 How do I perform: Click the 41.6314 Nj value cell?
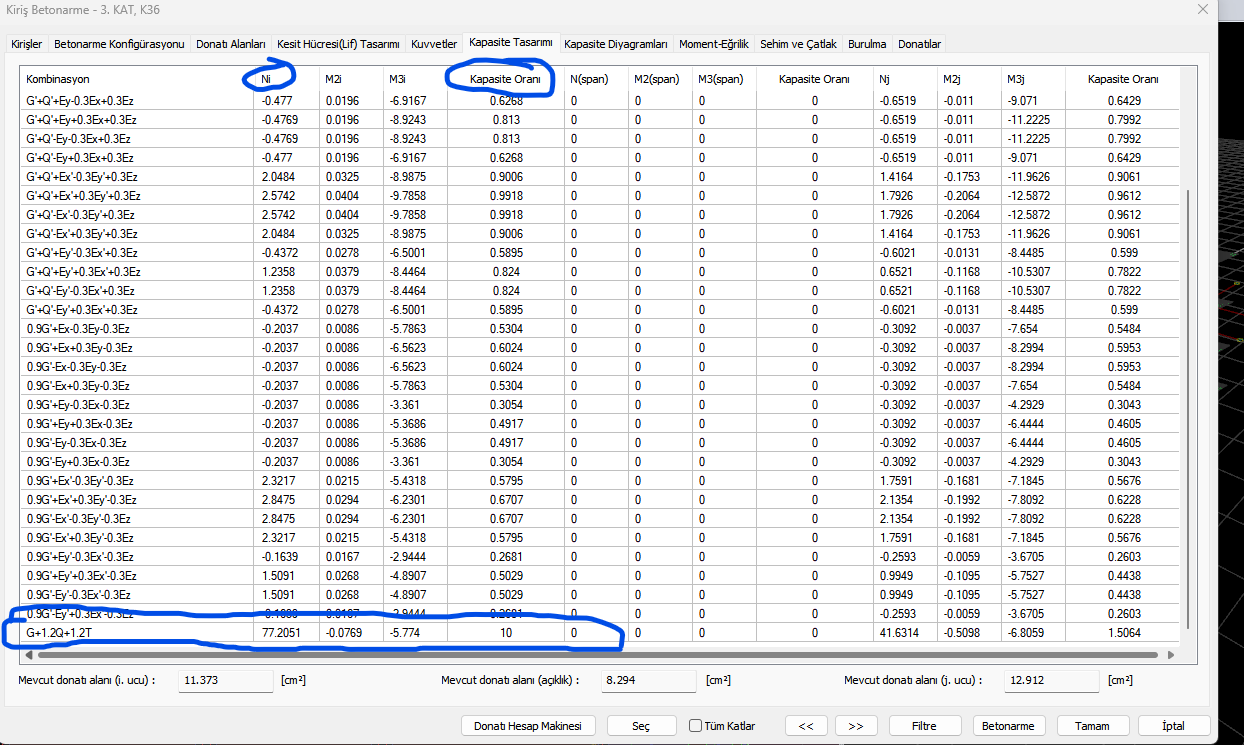pos(905,632)
